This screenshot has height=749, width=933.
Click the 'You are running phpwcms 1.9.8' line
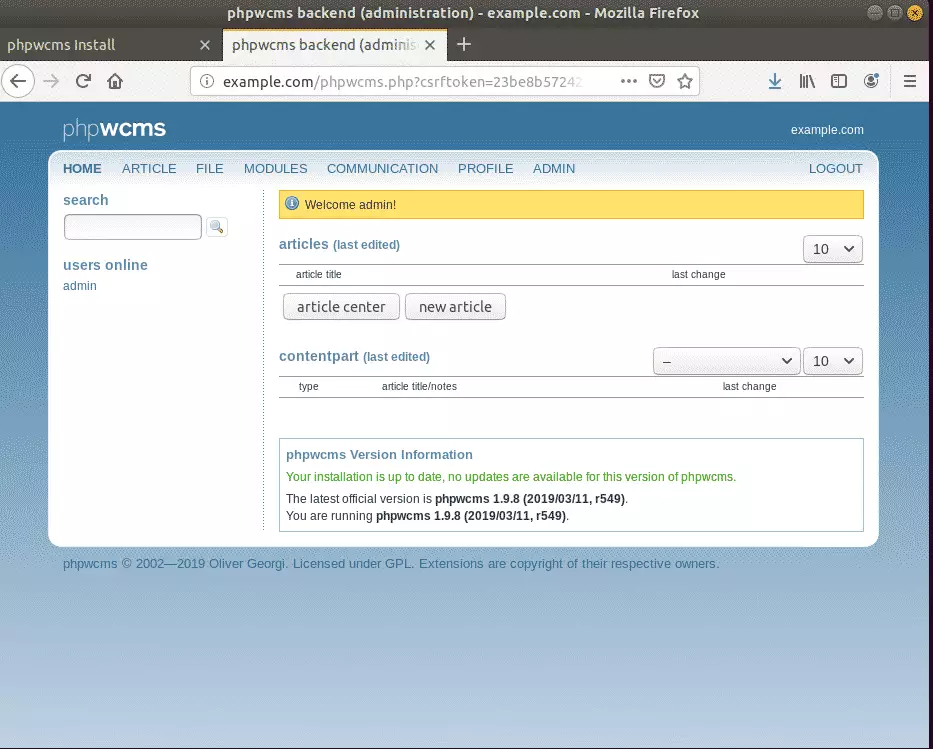[x=427, y=516]
